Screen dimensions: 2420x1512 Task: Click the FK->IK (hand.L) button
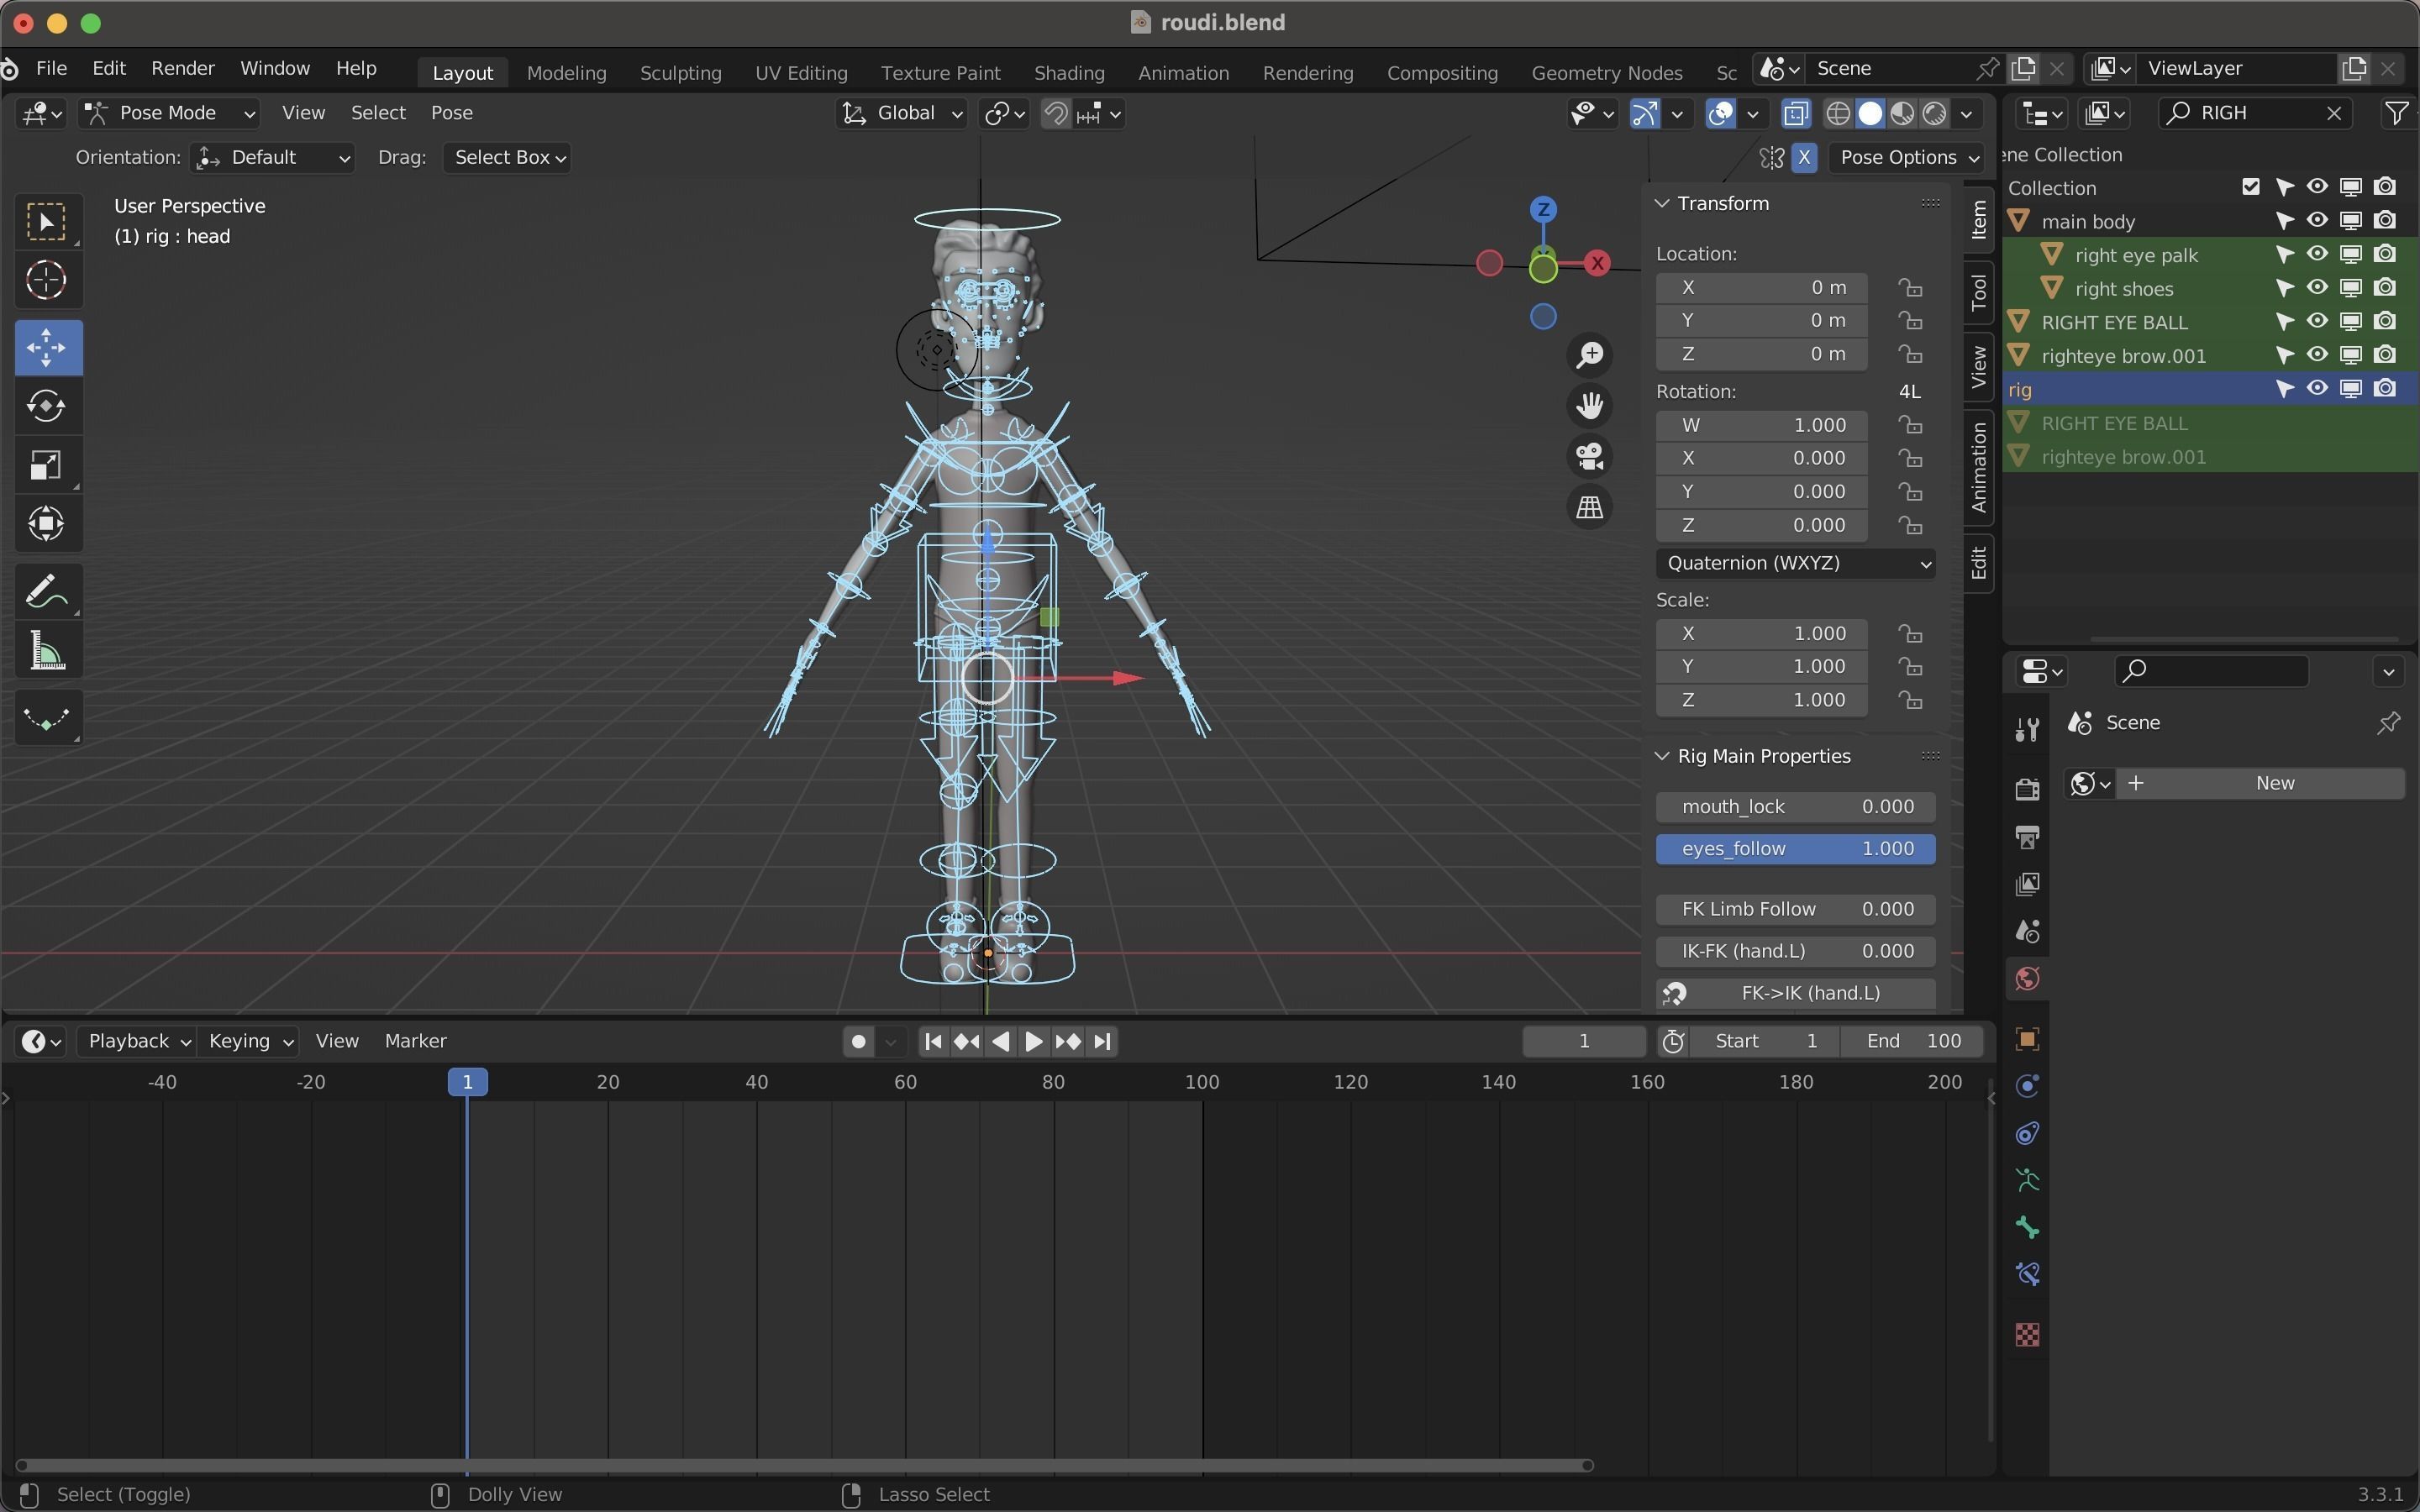click(1794, 993)
